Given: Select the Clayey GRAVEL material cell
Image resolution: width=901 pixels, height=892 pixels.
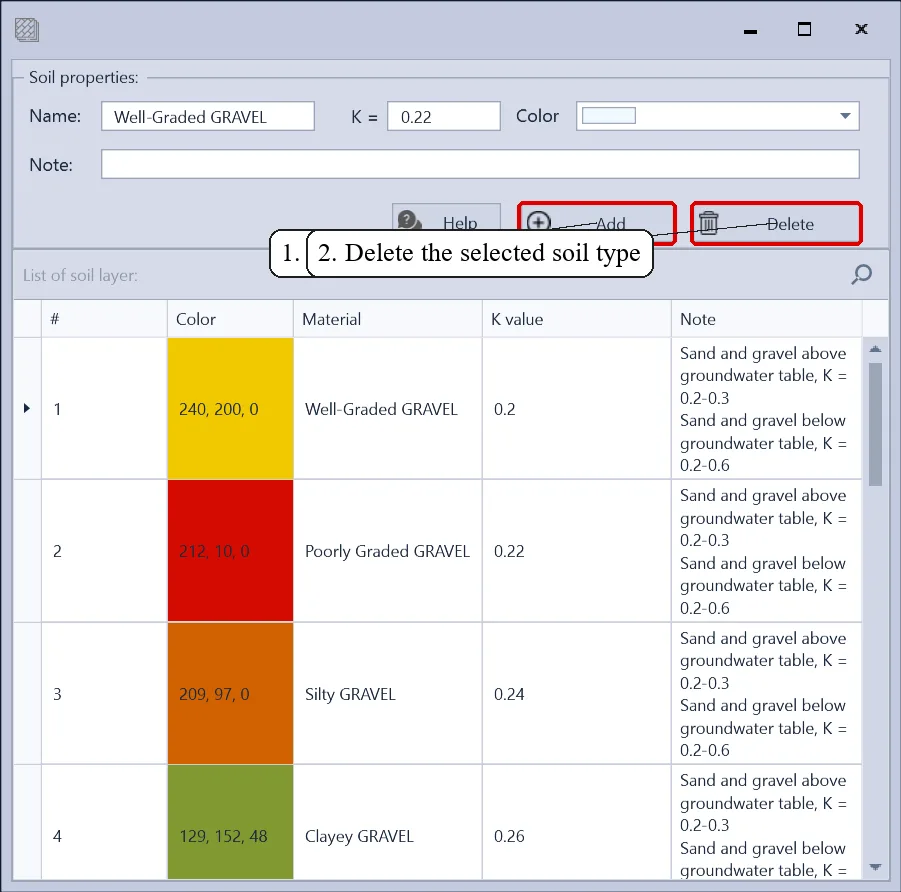Looking at the screenshot, I should point(388,822).
